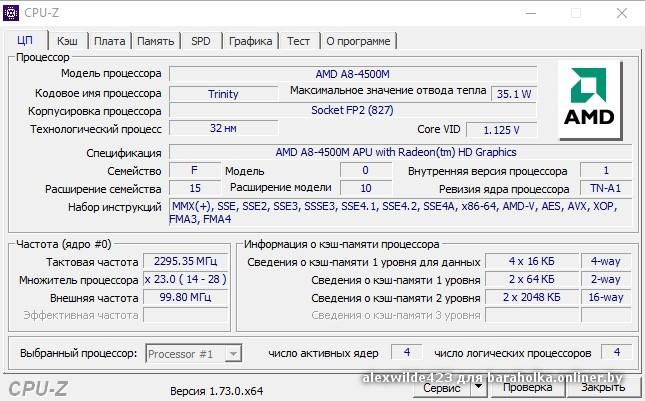Click the multiplier x 23.0 value
645x401 pixels.
[x=185, y=279]
